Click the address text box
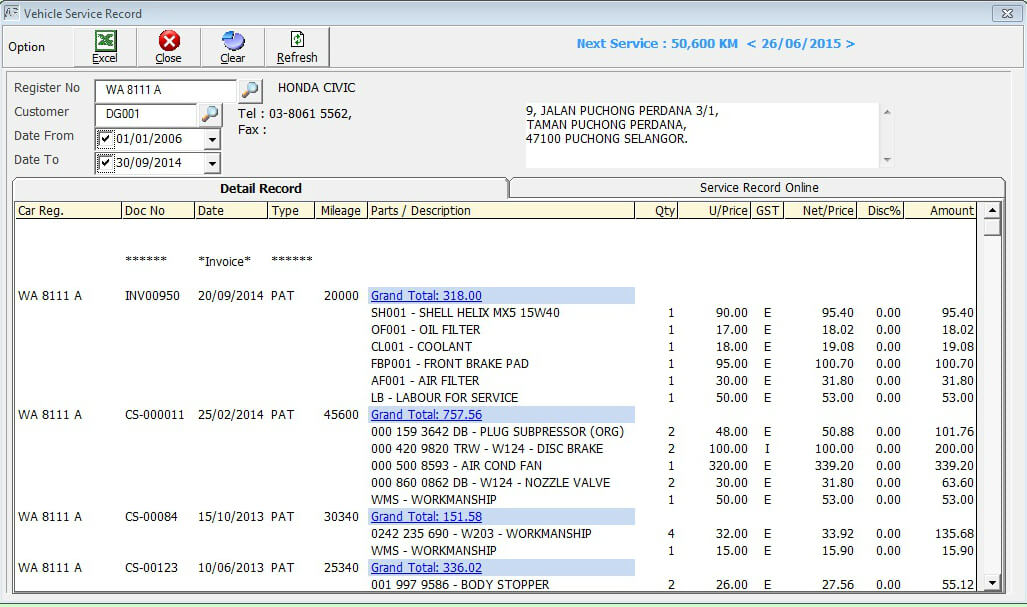Viewport: 1027px width, 607px height. 701,135
